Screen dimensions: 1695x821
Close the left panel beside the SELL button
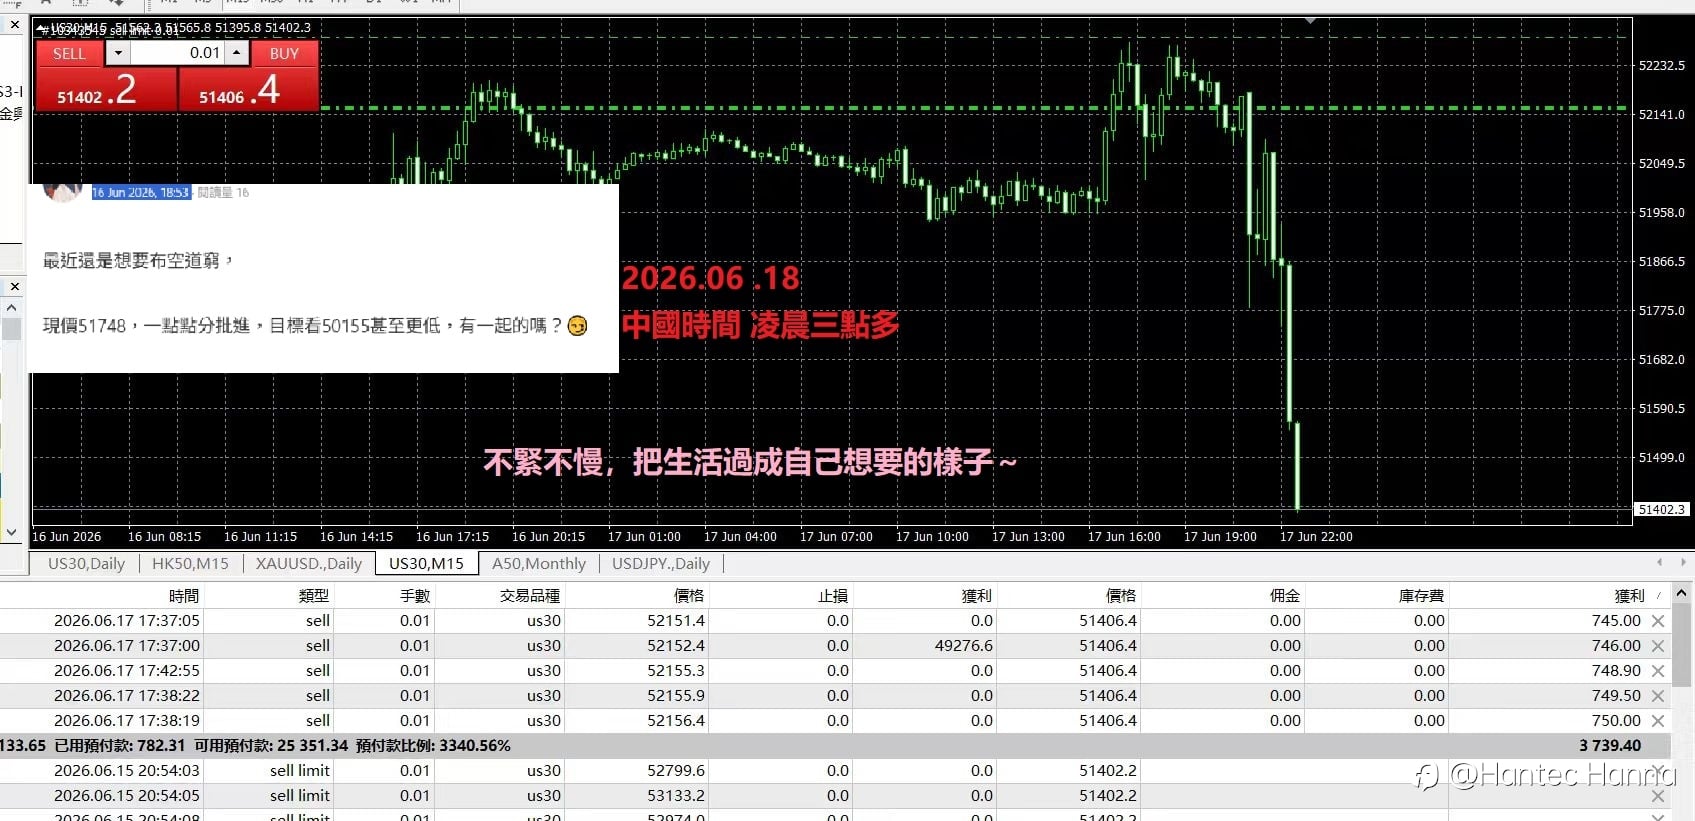coord(14,25)
